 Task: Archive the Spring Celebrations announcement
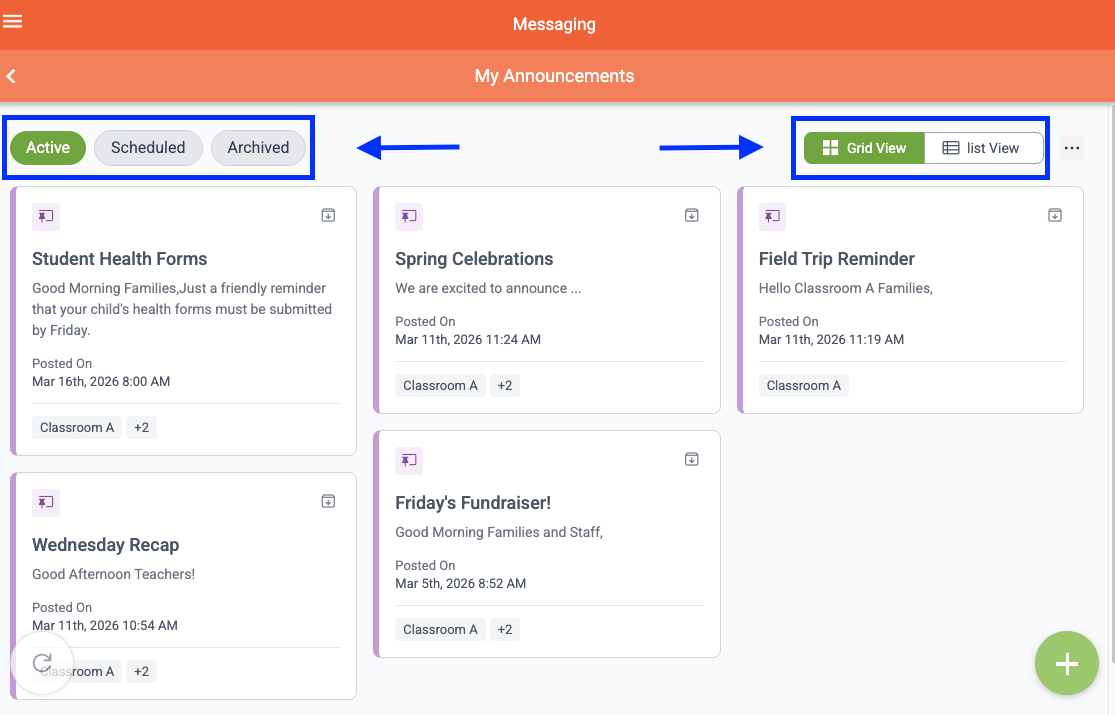tap(691, 215)
